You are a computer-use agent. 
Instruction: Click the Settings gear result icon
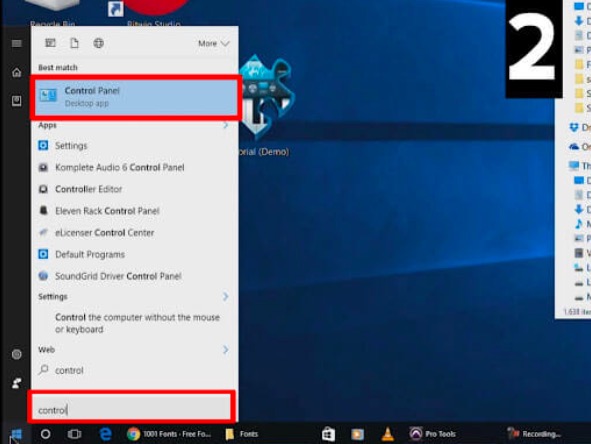coord(43,145)
